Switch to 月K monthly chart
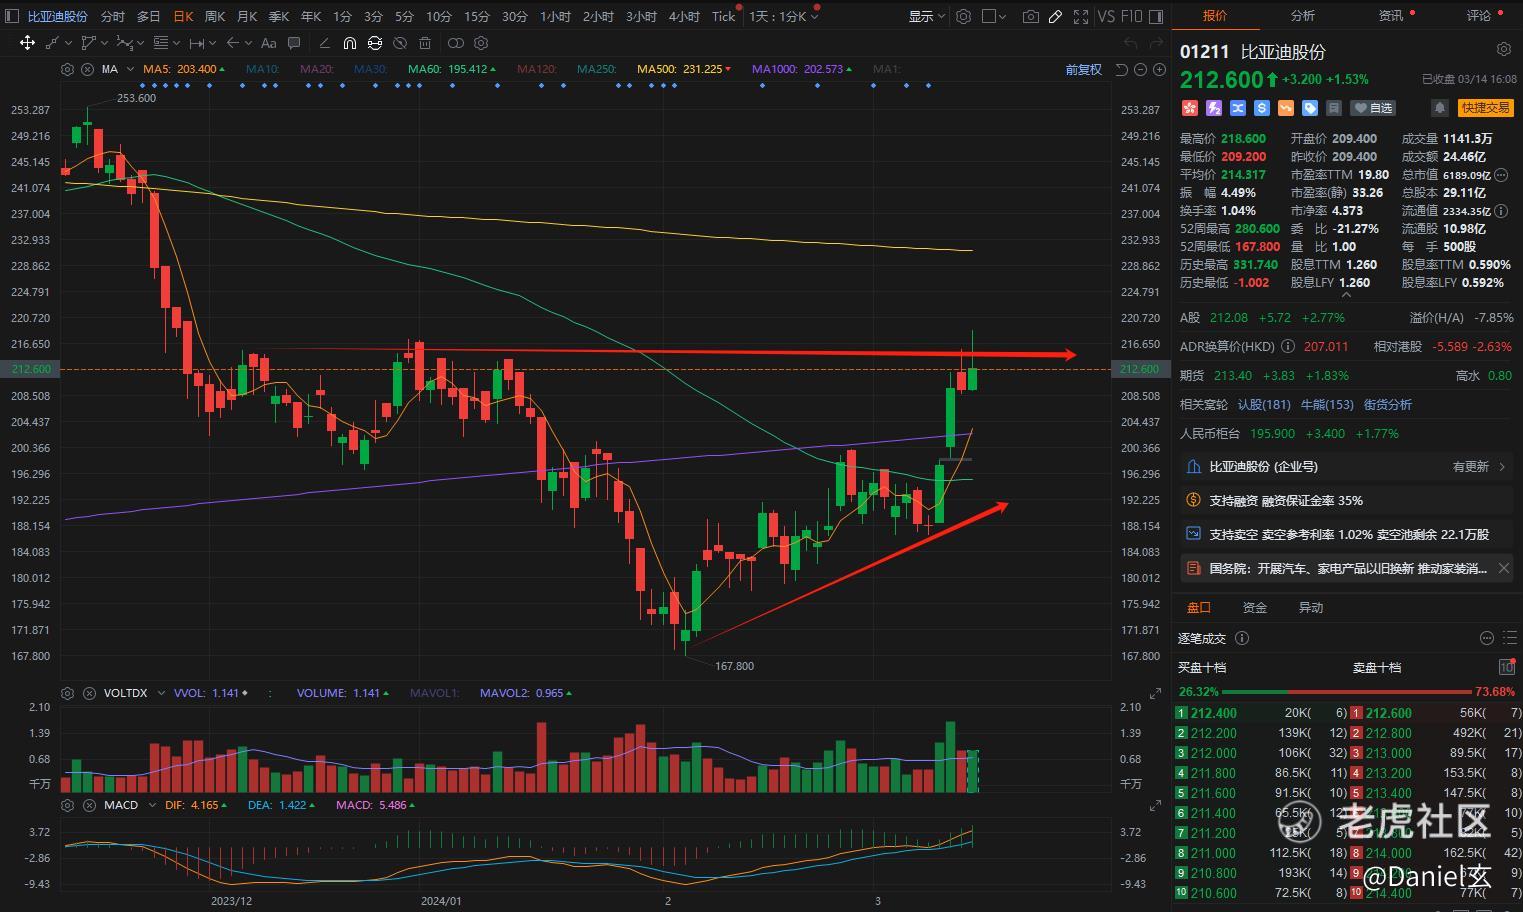Image resolution: width=1523 pixels, height=912 pixels. point(247,16)
